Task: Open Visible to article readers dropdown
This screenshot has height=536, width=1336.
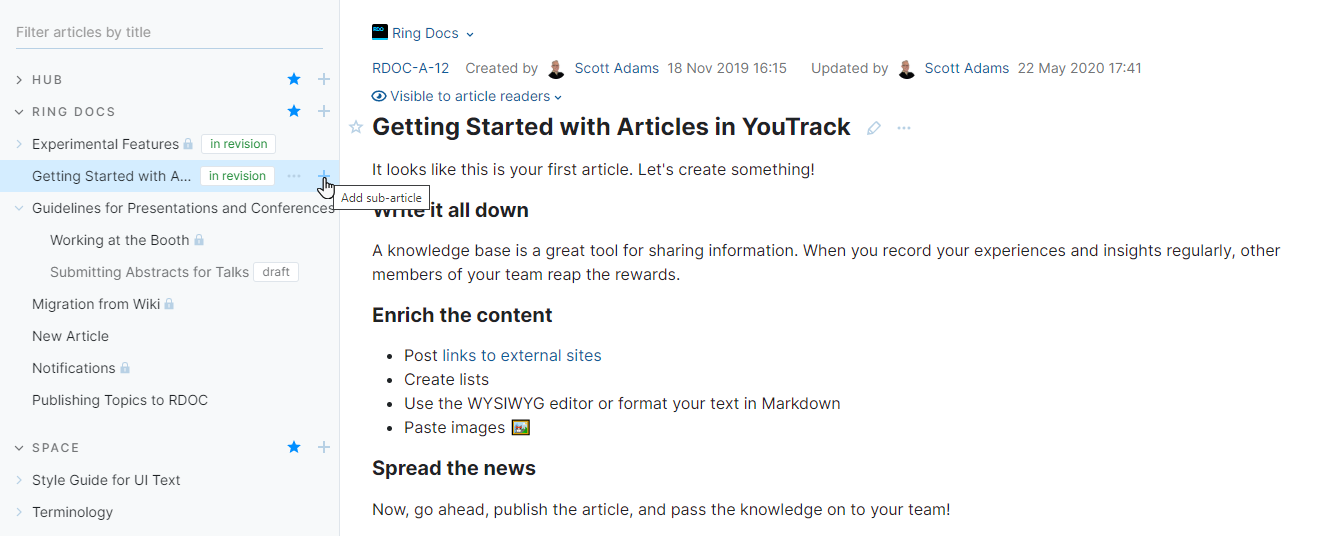Action: pyautogui.click(x=467, y=97)
